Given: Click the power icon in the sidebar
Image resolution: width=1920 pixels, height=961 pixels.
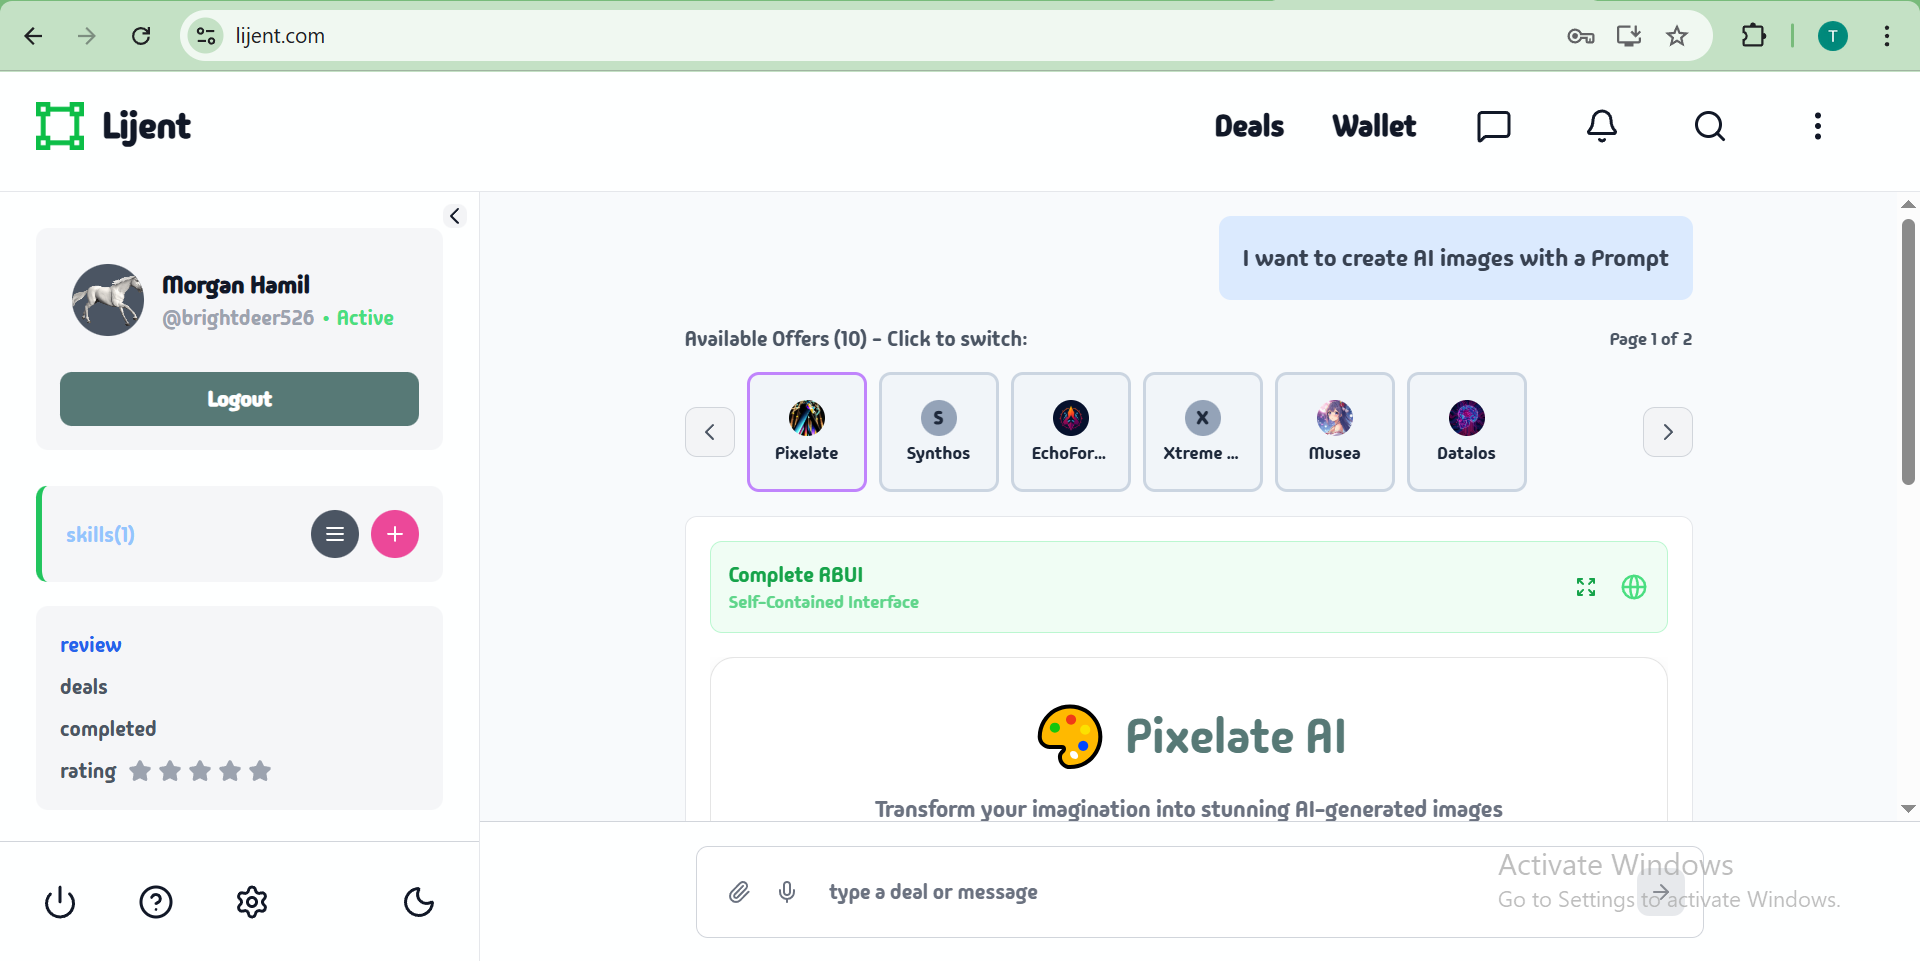Looking at the screenshot, I should click(59, 902).
